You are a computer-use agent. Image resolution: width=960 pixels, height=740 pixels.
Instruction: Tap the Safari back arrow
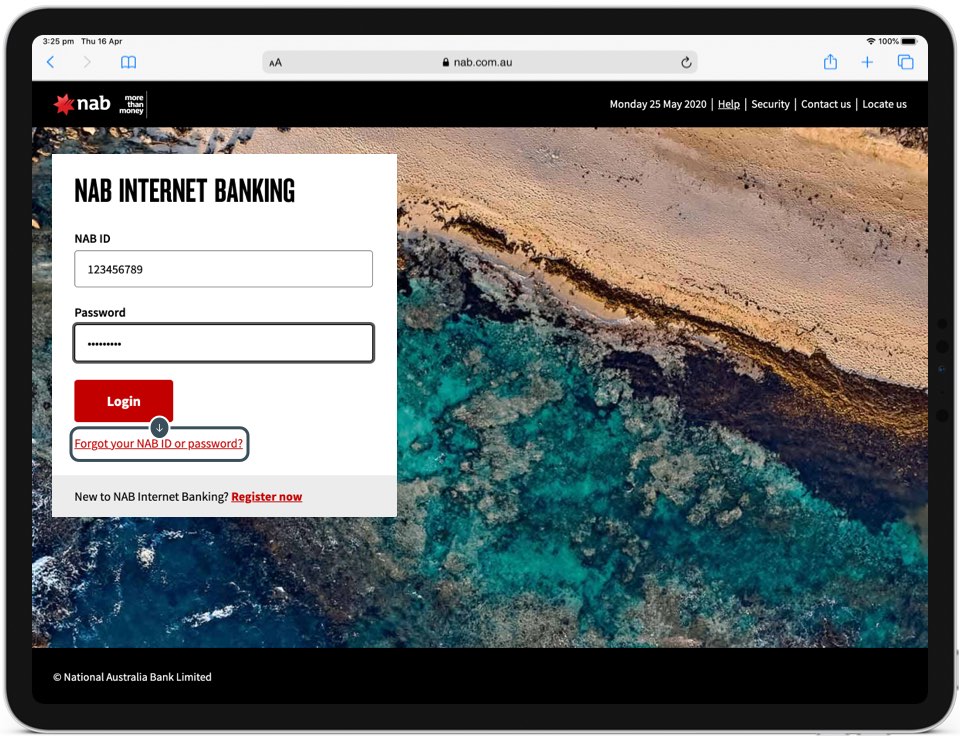[x=51, y=62]
